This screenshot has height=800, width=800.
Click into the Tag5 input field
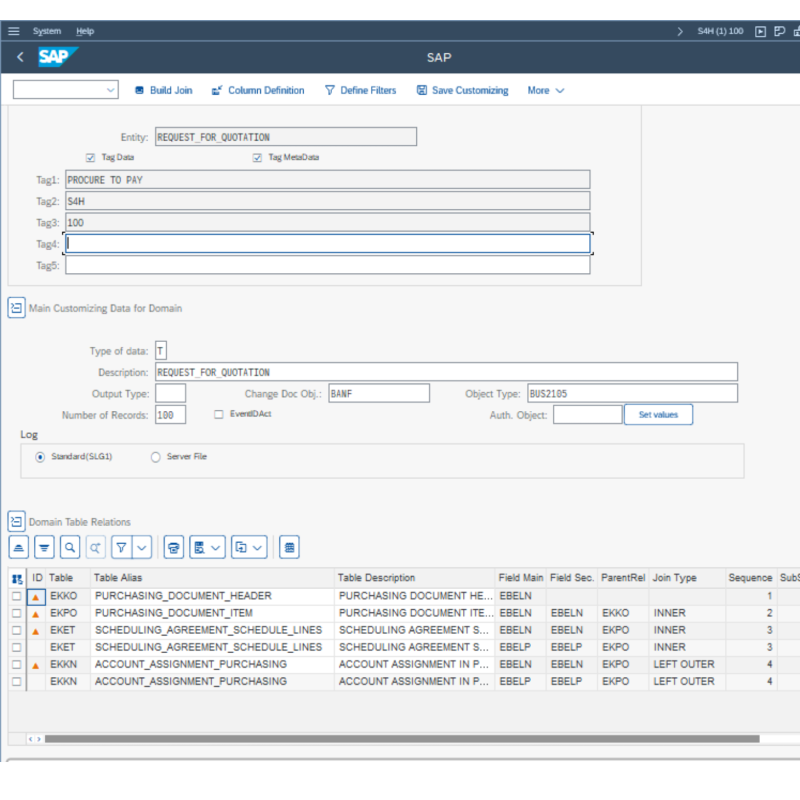(x=327, y=266)
